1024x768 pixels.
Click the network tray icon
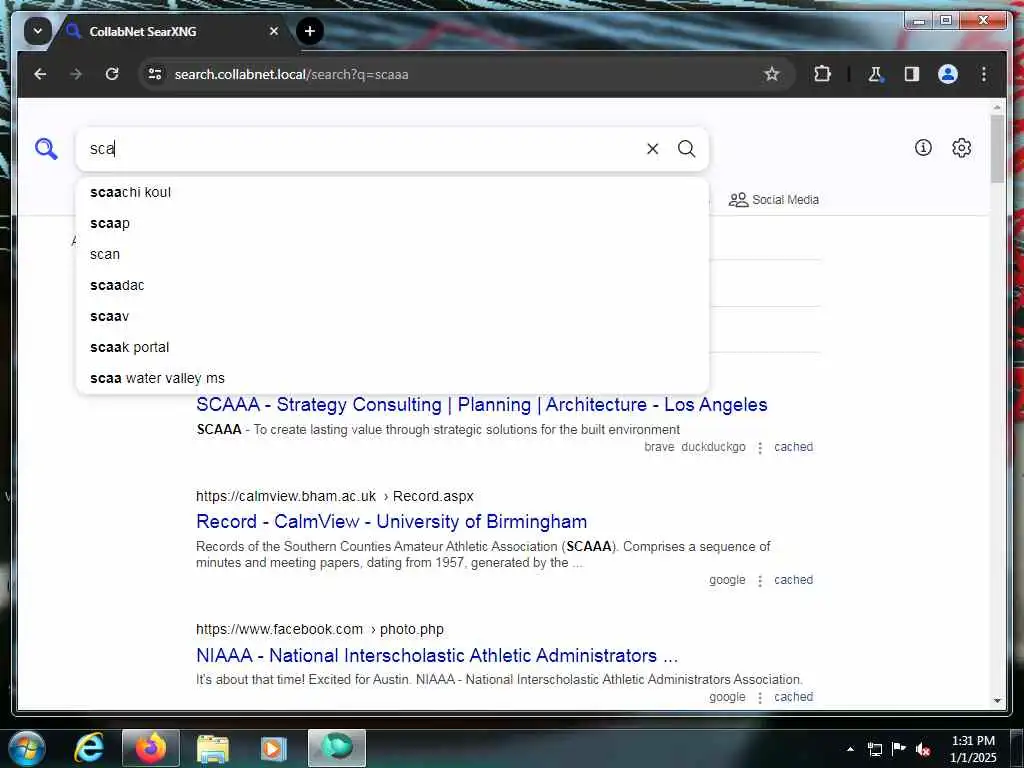874,749
